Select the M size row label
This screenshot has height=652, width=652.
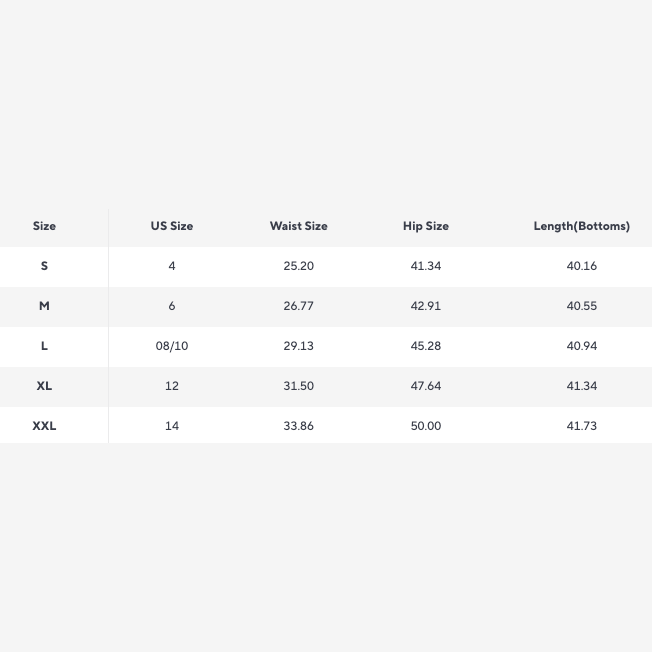click(x=44, y=306)
